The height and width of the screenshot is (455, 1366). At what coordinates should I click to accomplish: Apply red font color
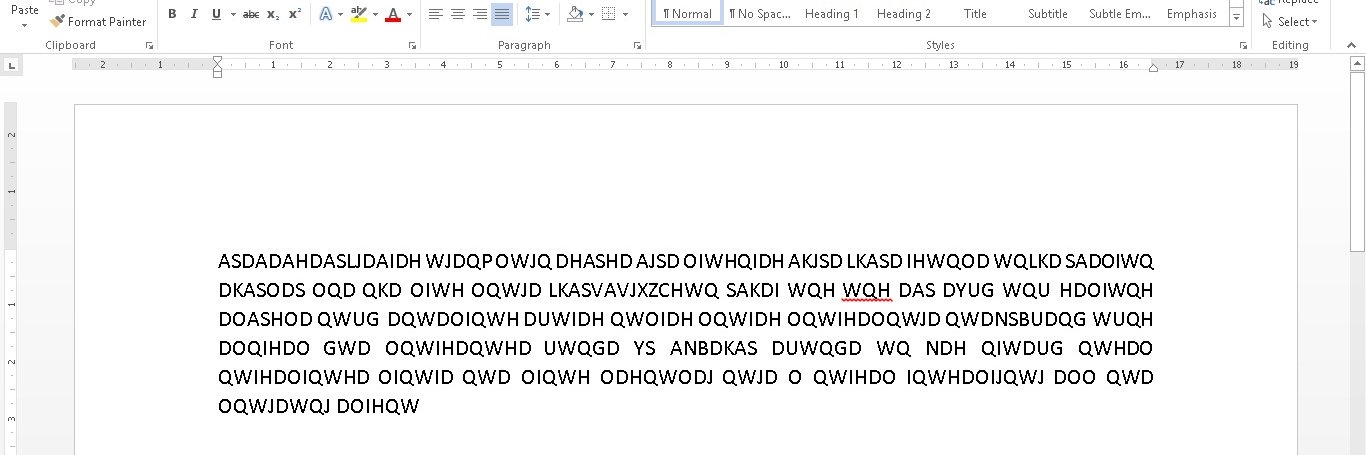coord(393,14)
